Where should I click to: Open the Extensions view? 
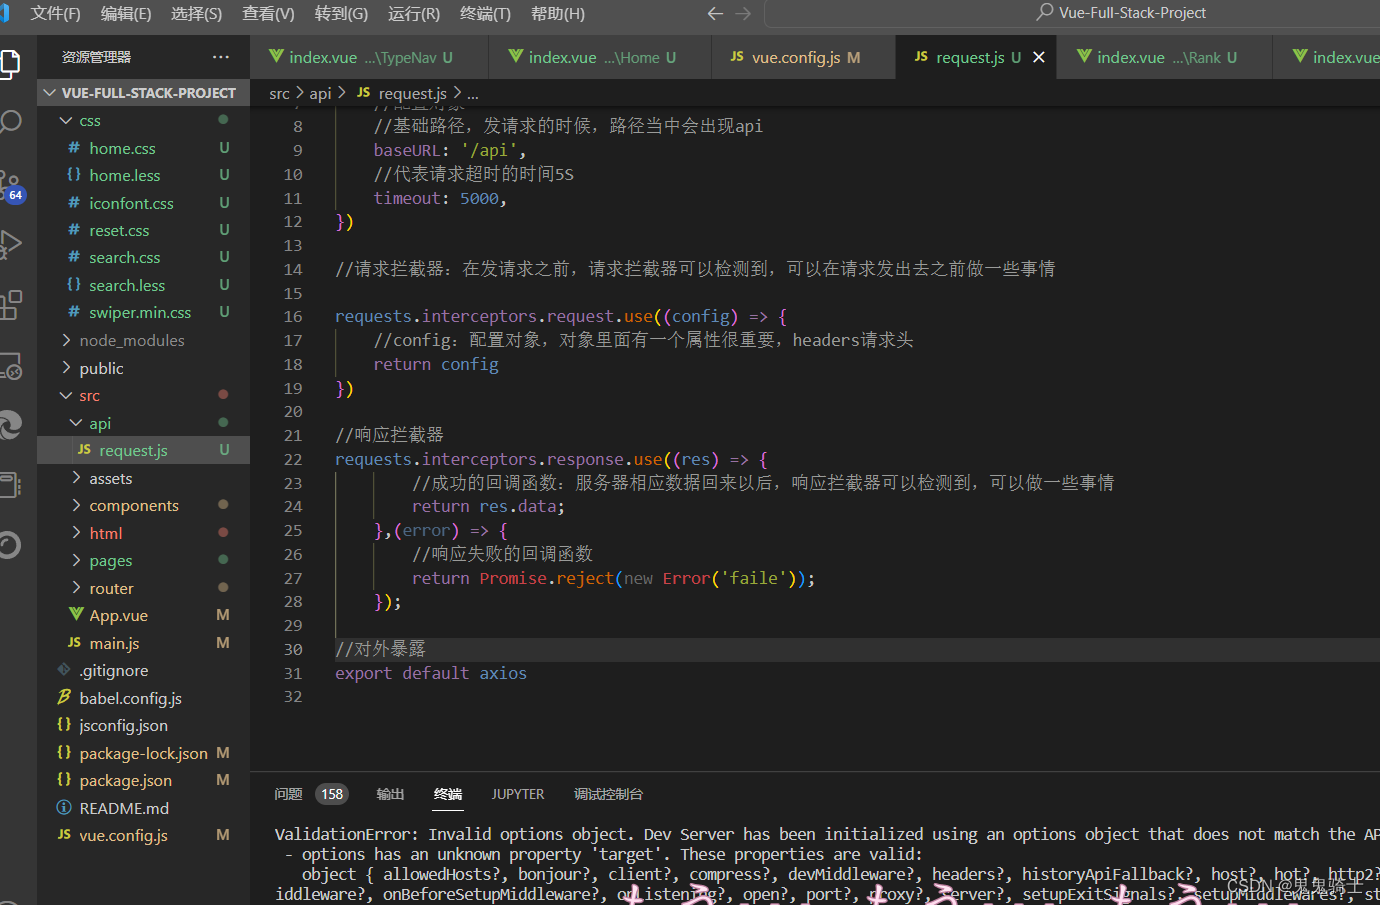click(x=10, y=304)
